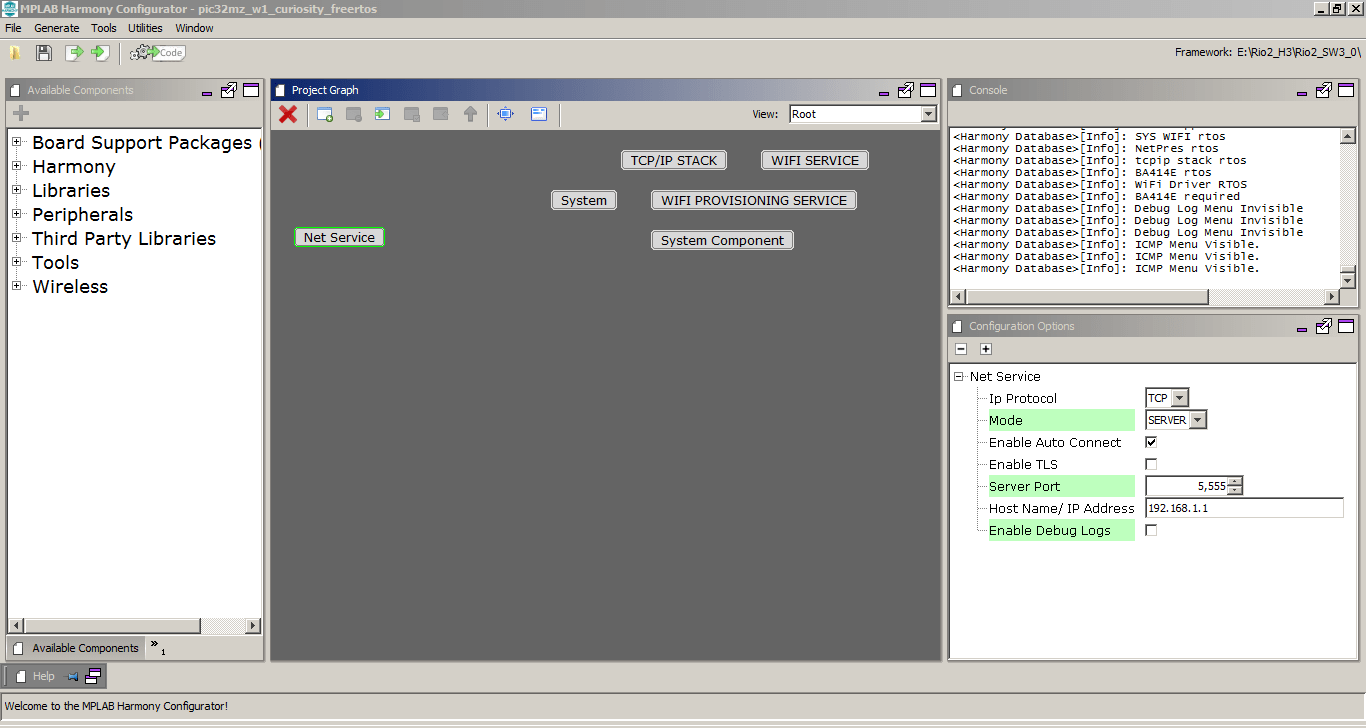Viewport: 1366px width, 728px height.
Task: Enable TLS for Net Service
Action: pyautogui.click(x=1151, y=463)
